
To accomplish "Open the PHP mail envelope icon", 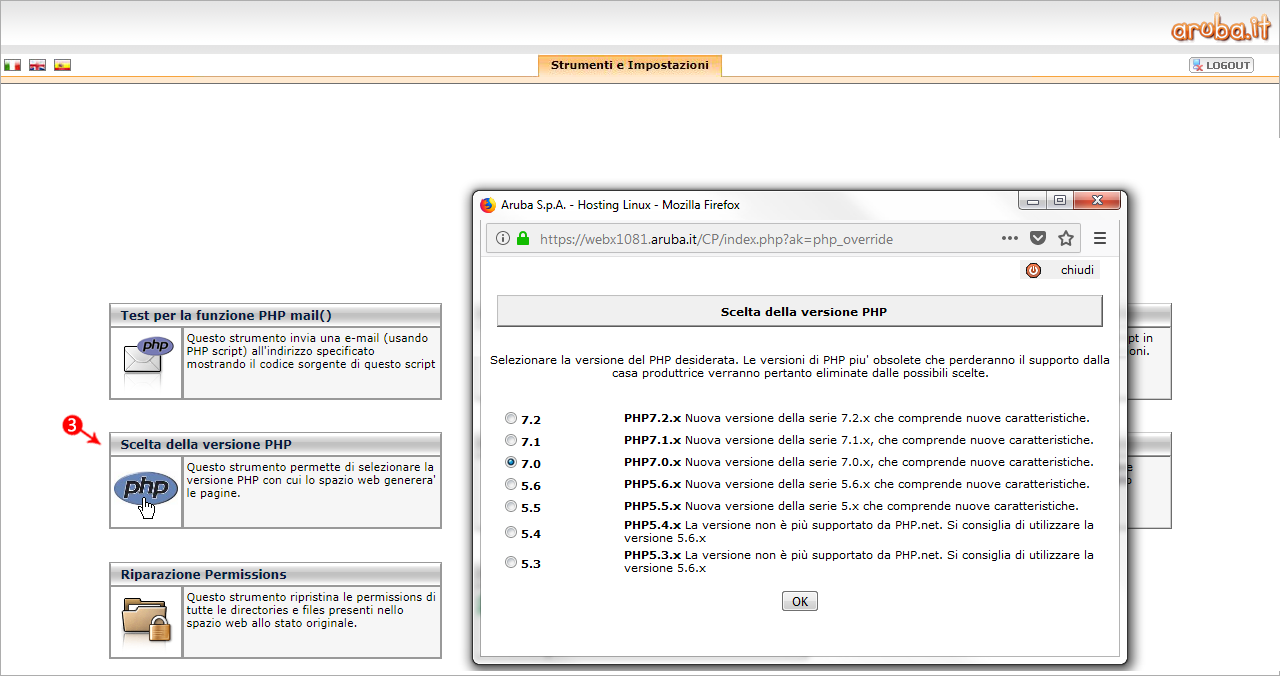I will click(146, 356).
